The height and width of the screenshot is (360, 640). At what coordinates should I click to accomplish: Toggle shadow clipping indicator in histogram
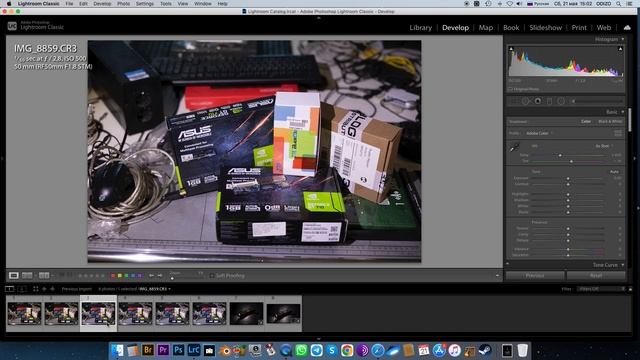(x=511, y=49)
